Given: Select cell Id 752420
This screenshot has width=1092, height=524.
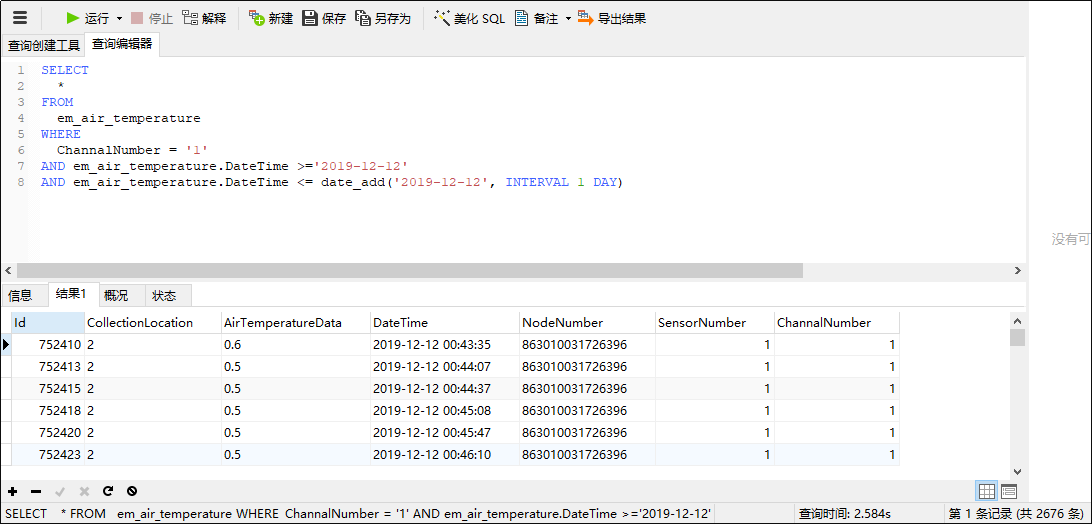Looking at the screenshot, I should [x=47, y=433].
